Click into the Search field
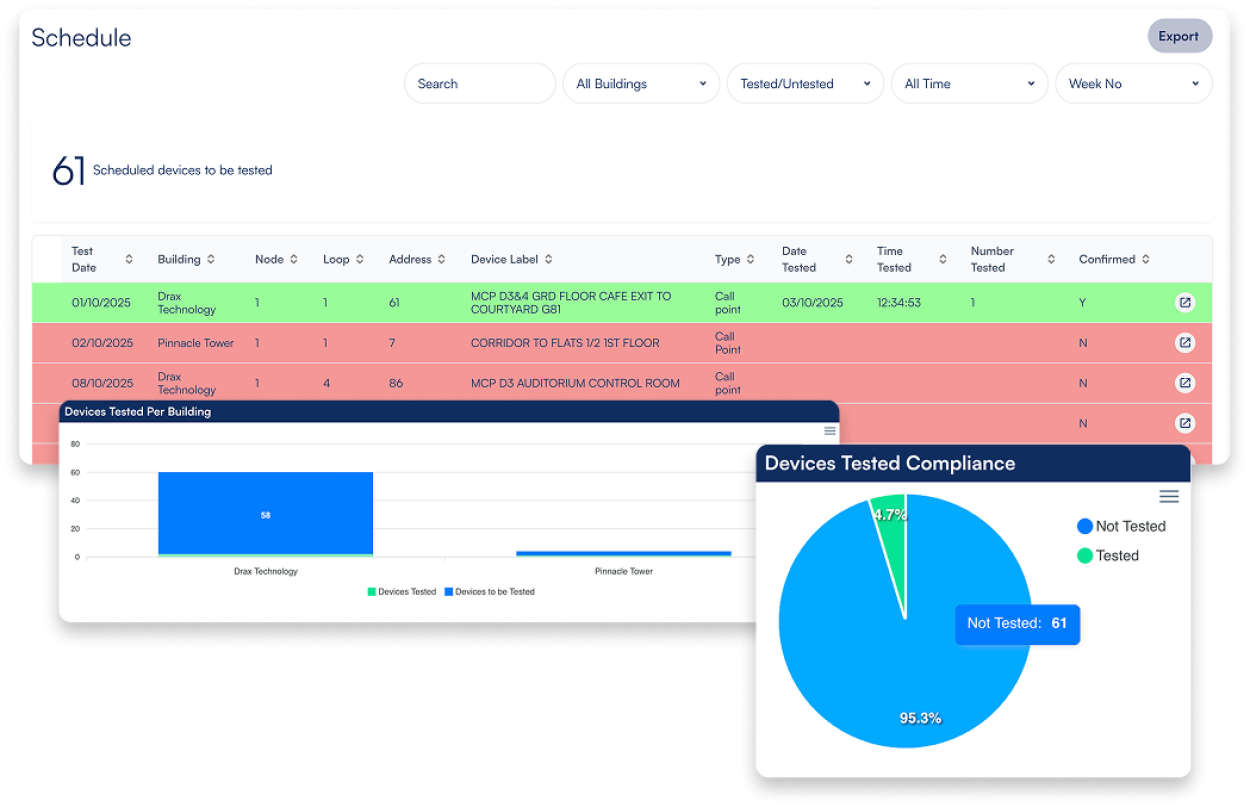This screenshot has width=1250, height=807. (x=480, y=84)
